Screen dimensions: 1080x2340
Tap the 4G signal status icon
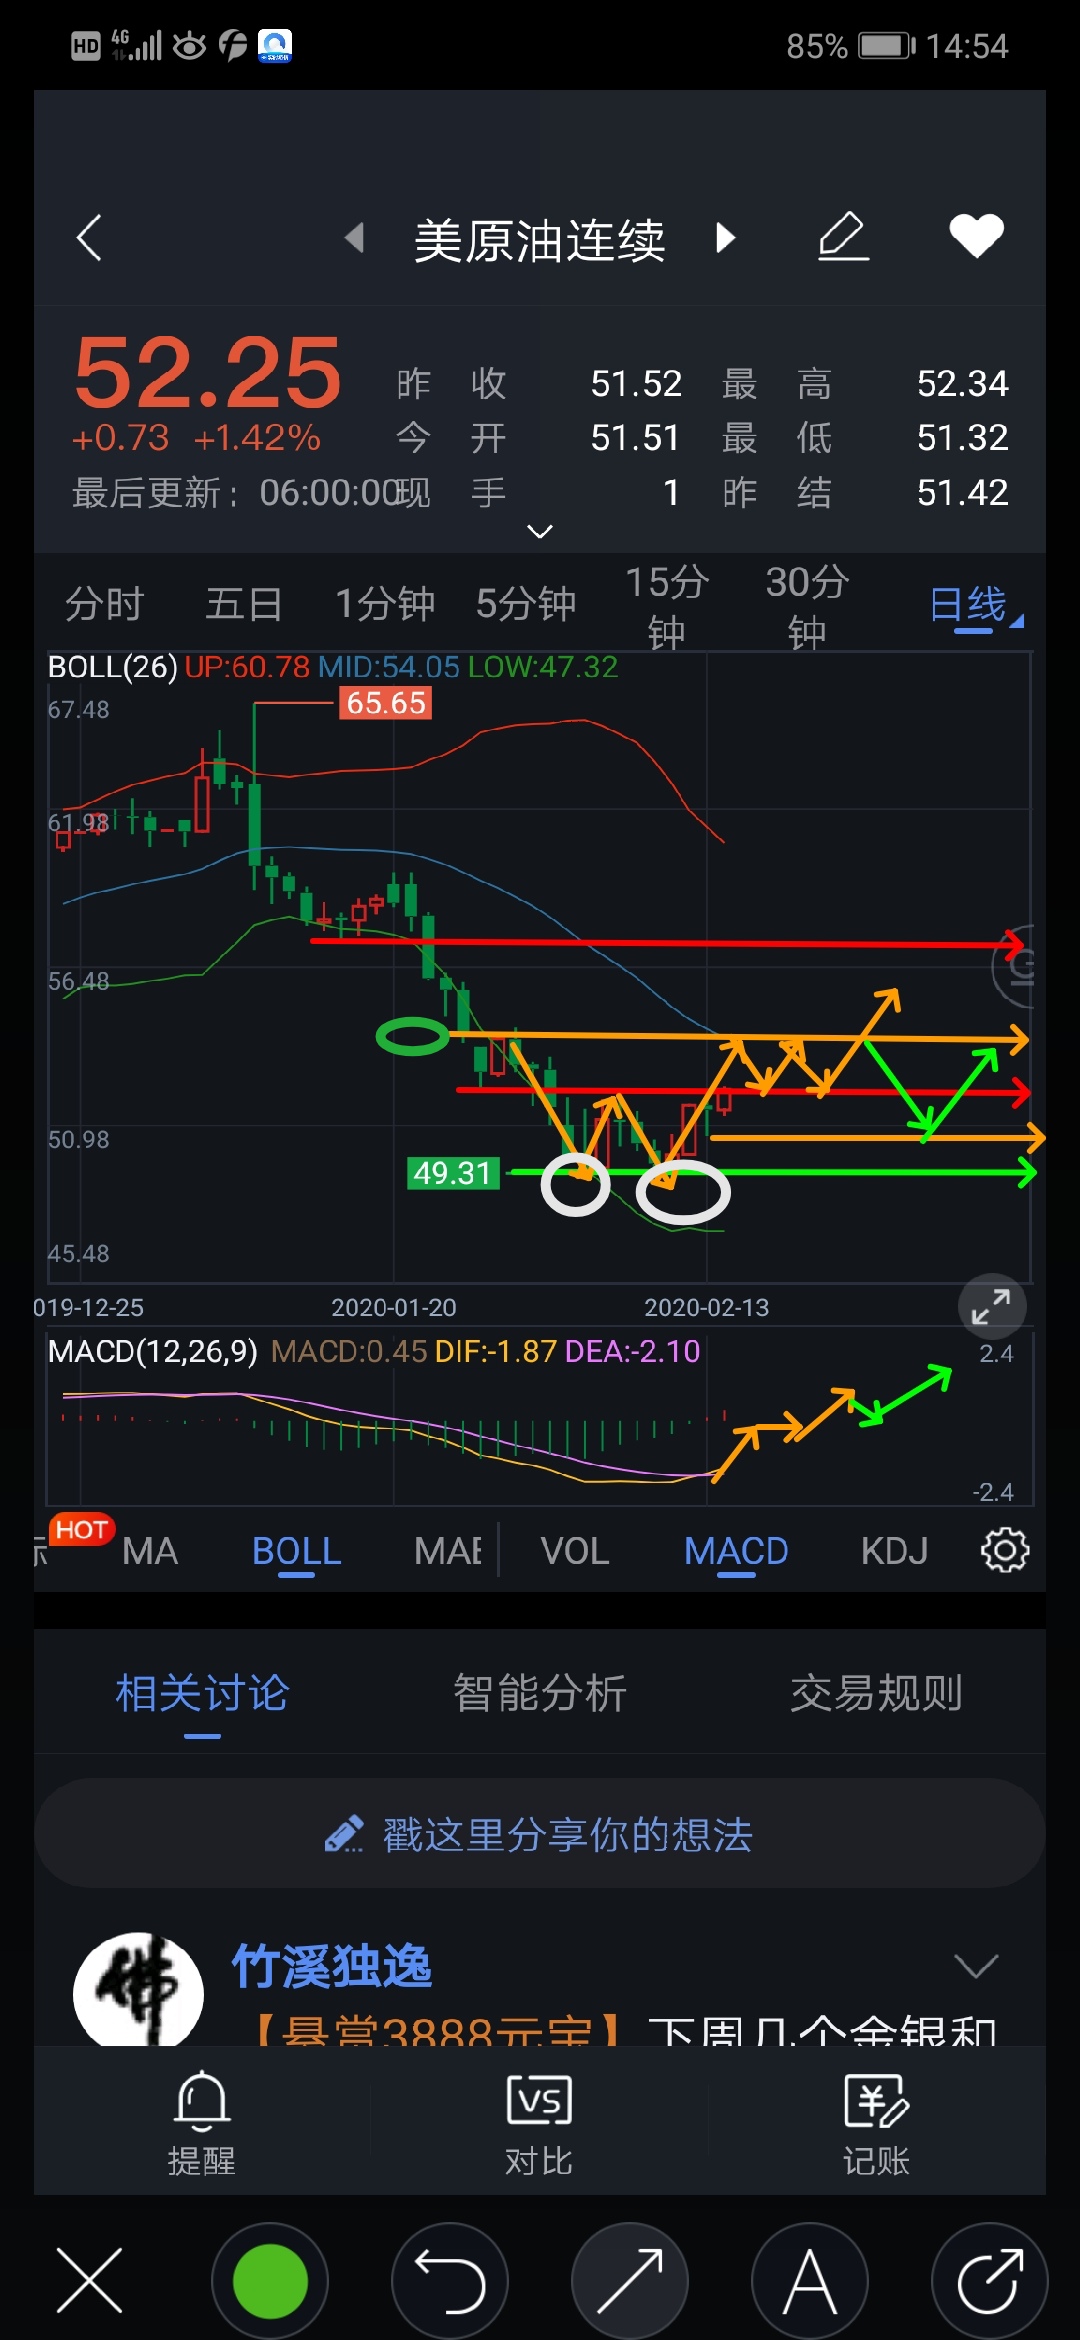137,45
